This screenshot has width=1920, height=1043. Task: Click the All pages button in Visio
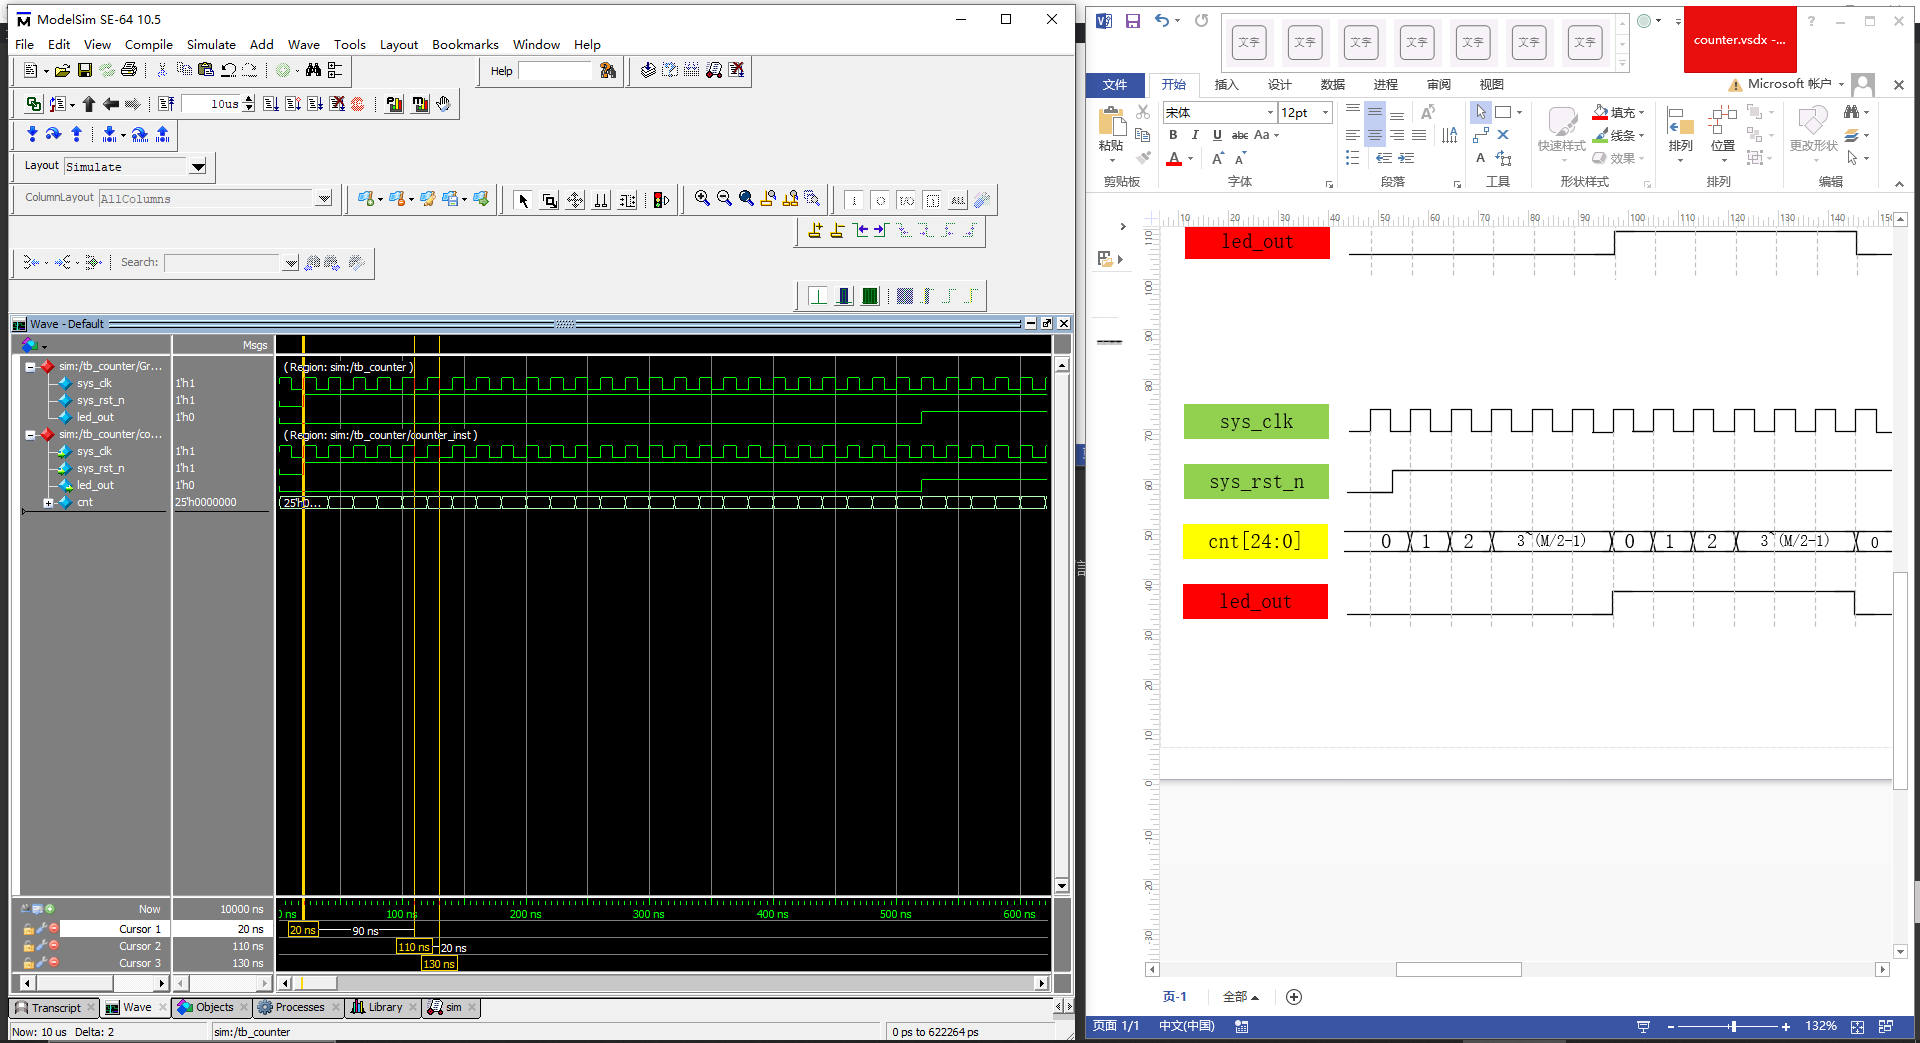pos(1240,997)
